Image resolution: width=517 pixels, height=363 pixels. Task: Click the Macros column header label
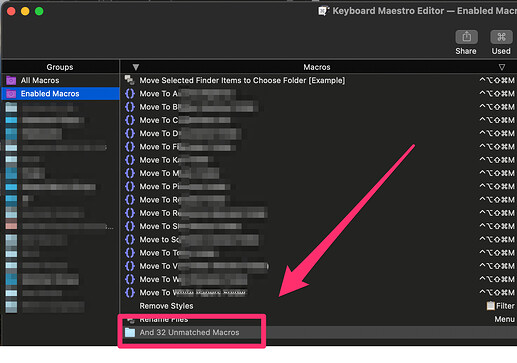tap(317, 67)
